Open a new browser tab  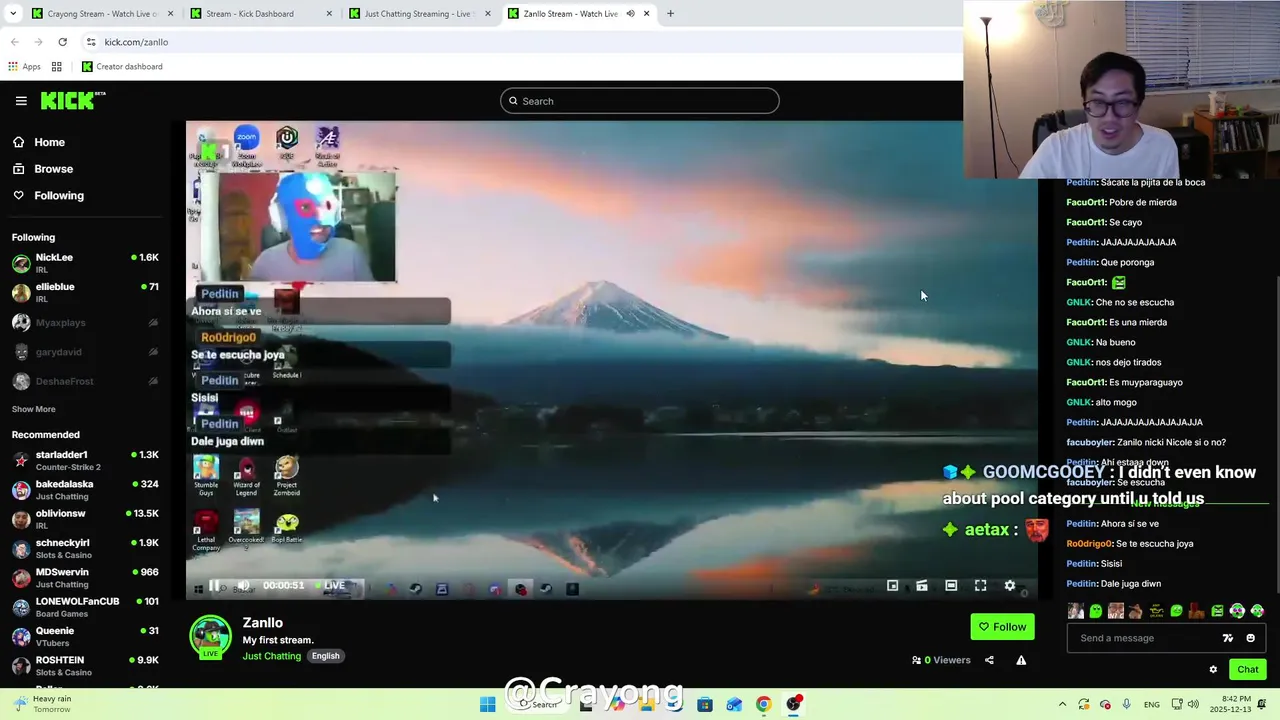coord(670,14)
